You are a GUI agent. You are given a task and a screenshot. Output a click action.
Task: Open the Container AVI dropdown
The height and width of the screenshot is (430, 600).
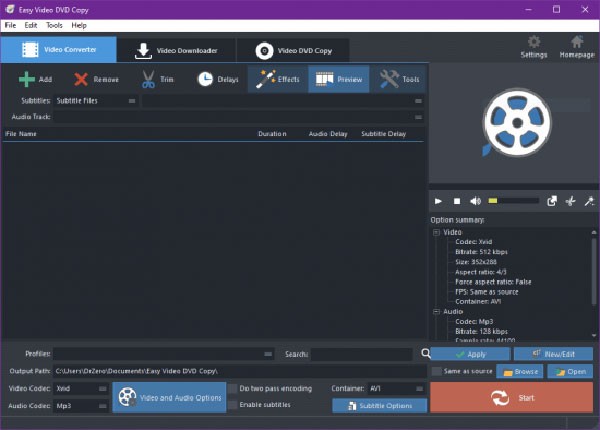(x=396, y=389)
